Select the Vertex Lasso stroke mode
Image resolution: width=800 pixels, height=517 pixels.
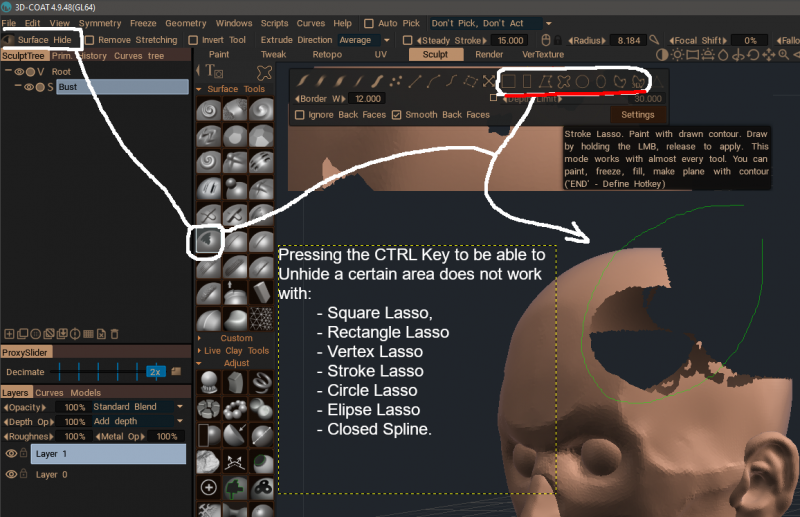pyautogui.click(x=545, y=80)
